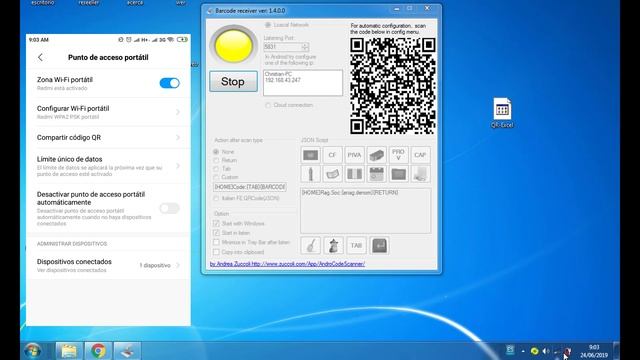640x360 pixels.
Task: Select the Tab action radio button
Action: point(216,169)
